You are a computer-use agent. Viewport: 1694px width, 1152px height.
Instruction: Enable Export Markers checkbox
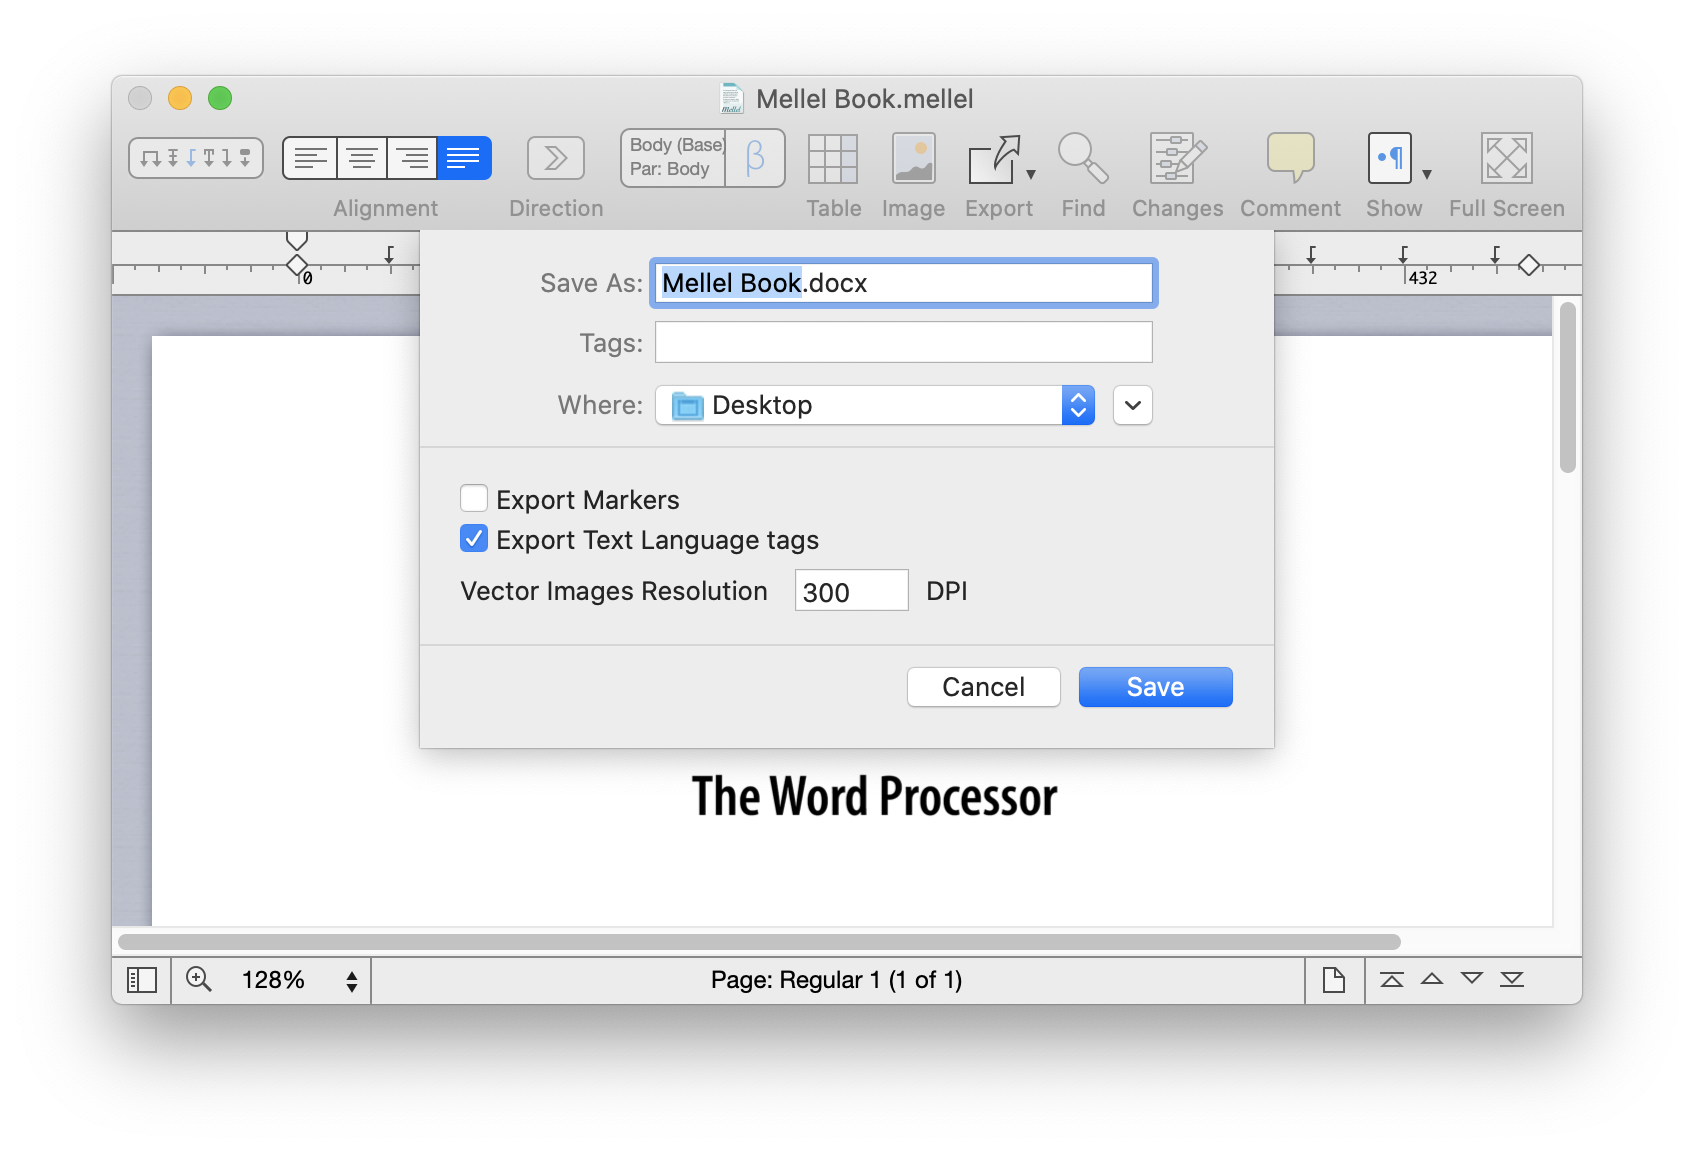(474, 498)
